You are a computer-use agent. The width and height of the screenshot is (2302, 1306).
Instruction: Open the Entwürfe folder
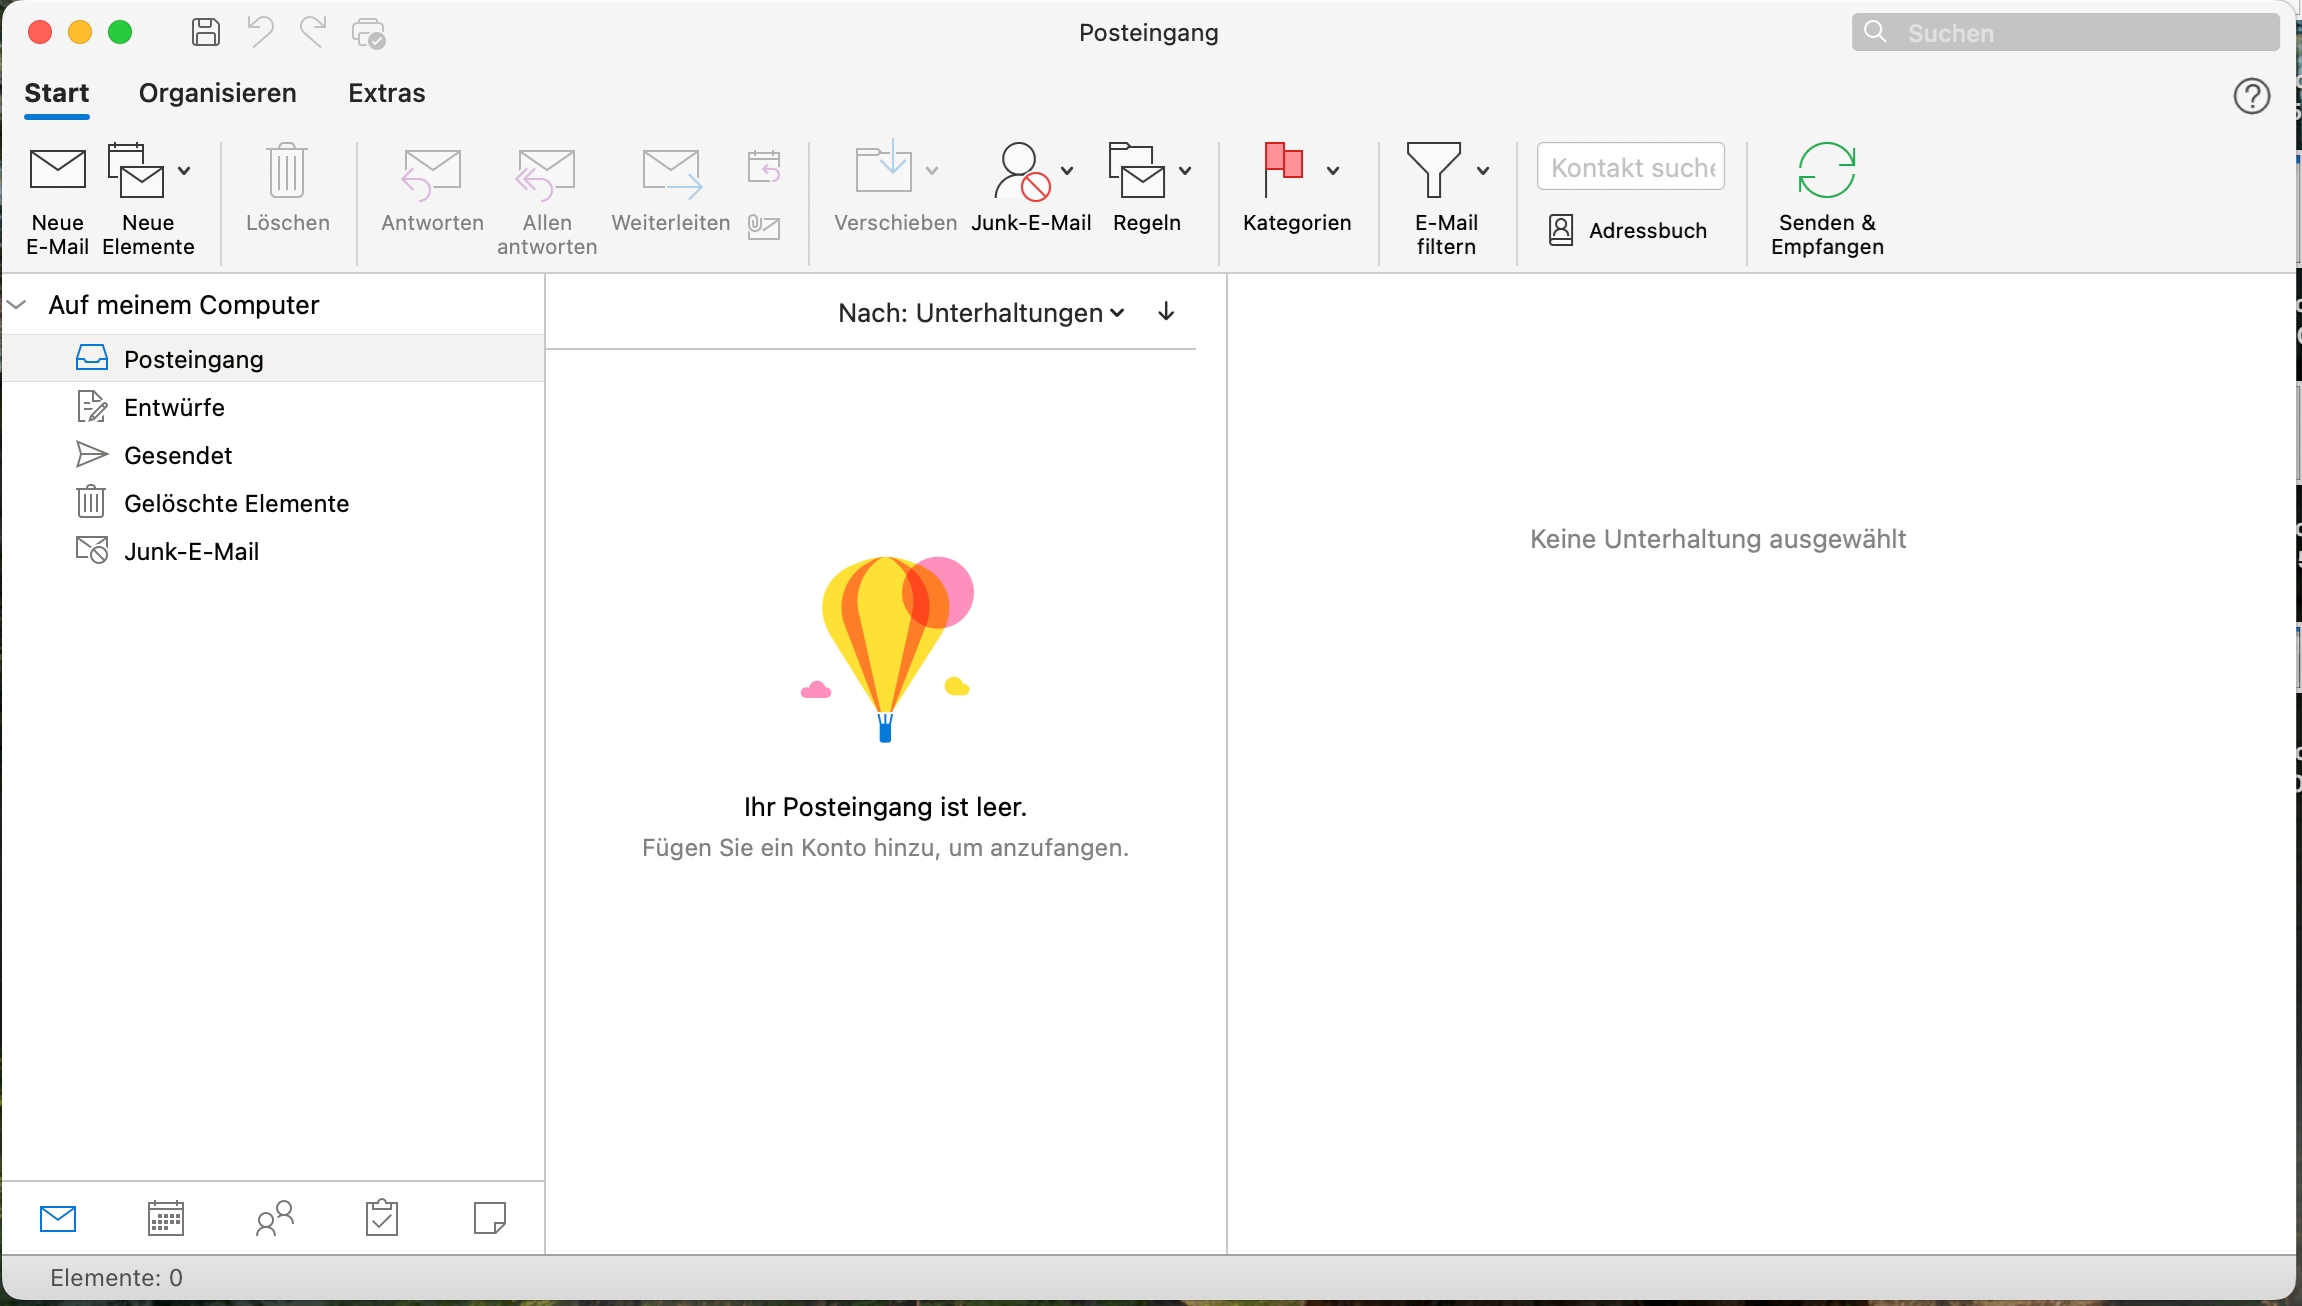point(174,407)
